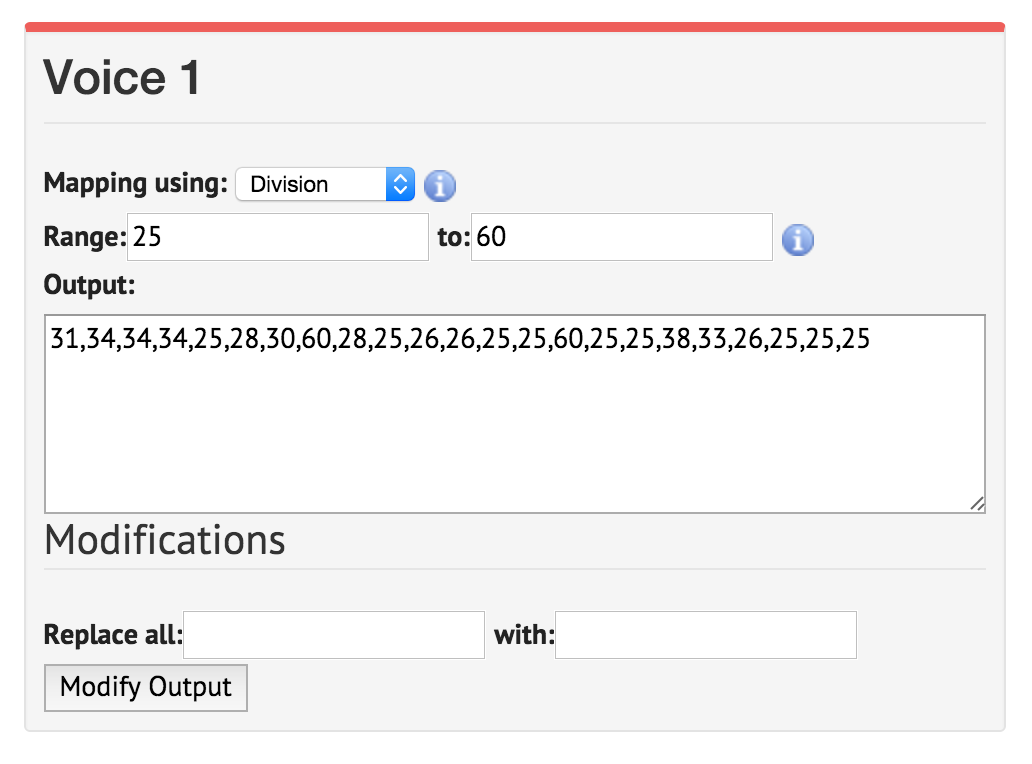Click the up-down chevron on the Division selector
The width and height of the screenshot is (1032, 764).
coord(402,184)
